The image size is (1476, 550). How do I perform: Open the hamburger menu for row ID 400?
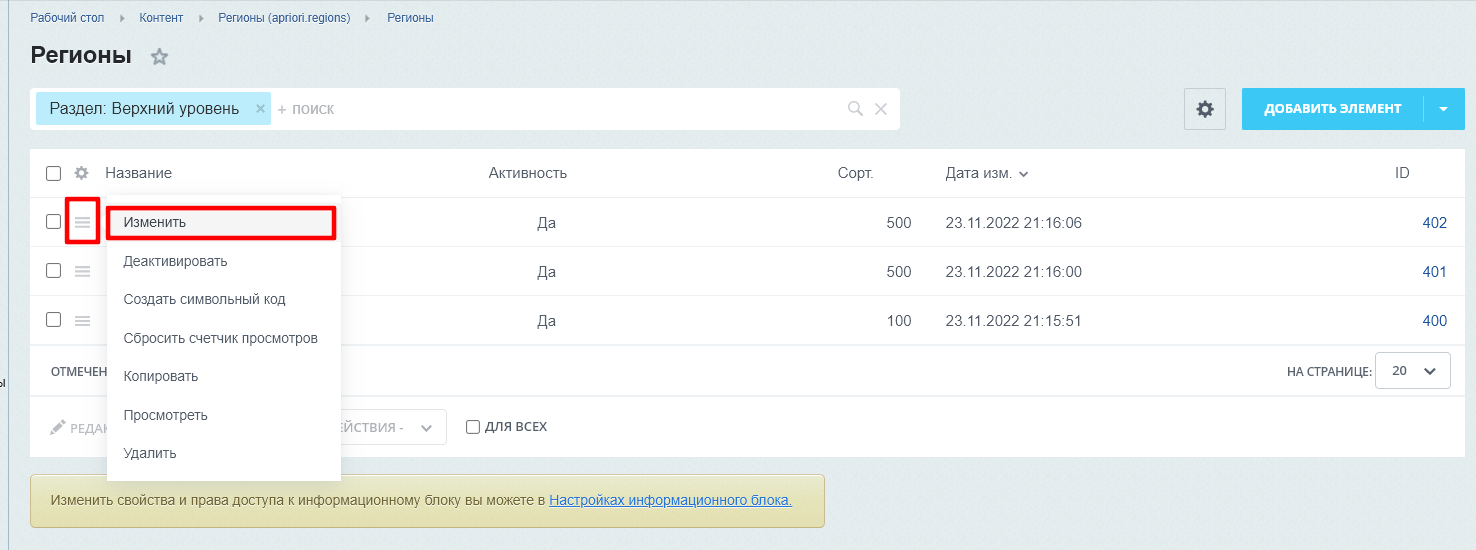click(x=82, y=321)
